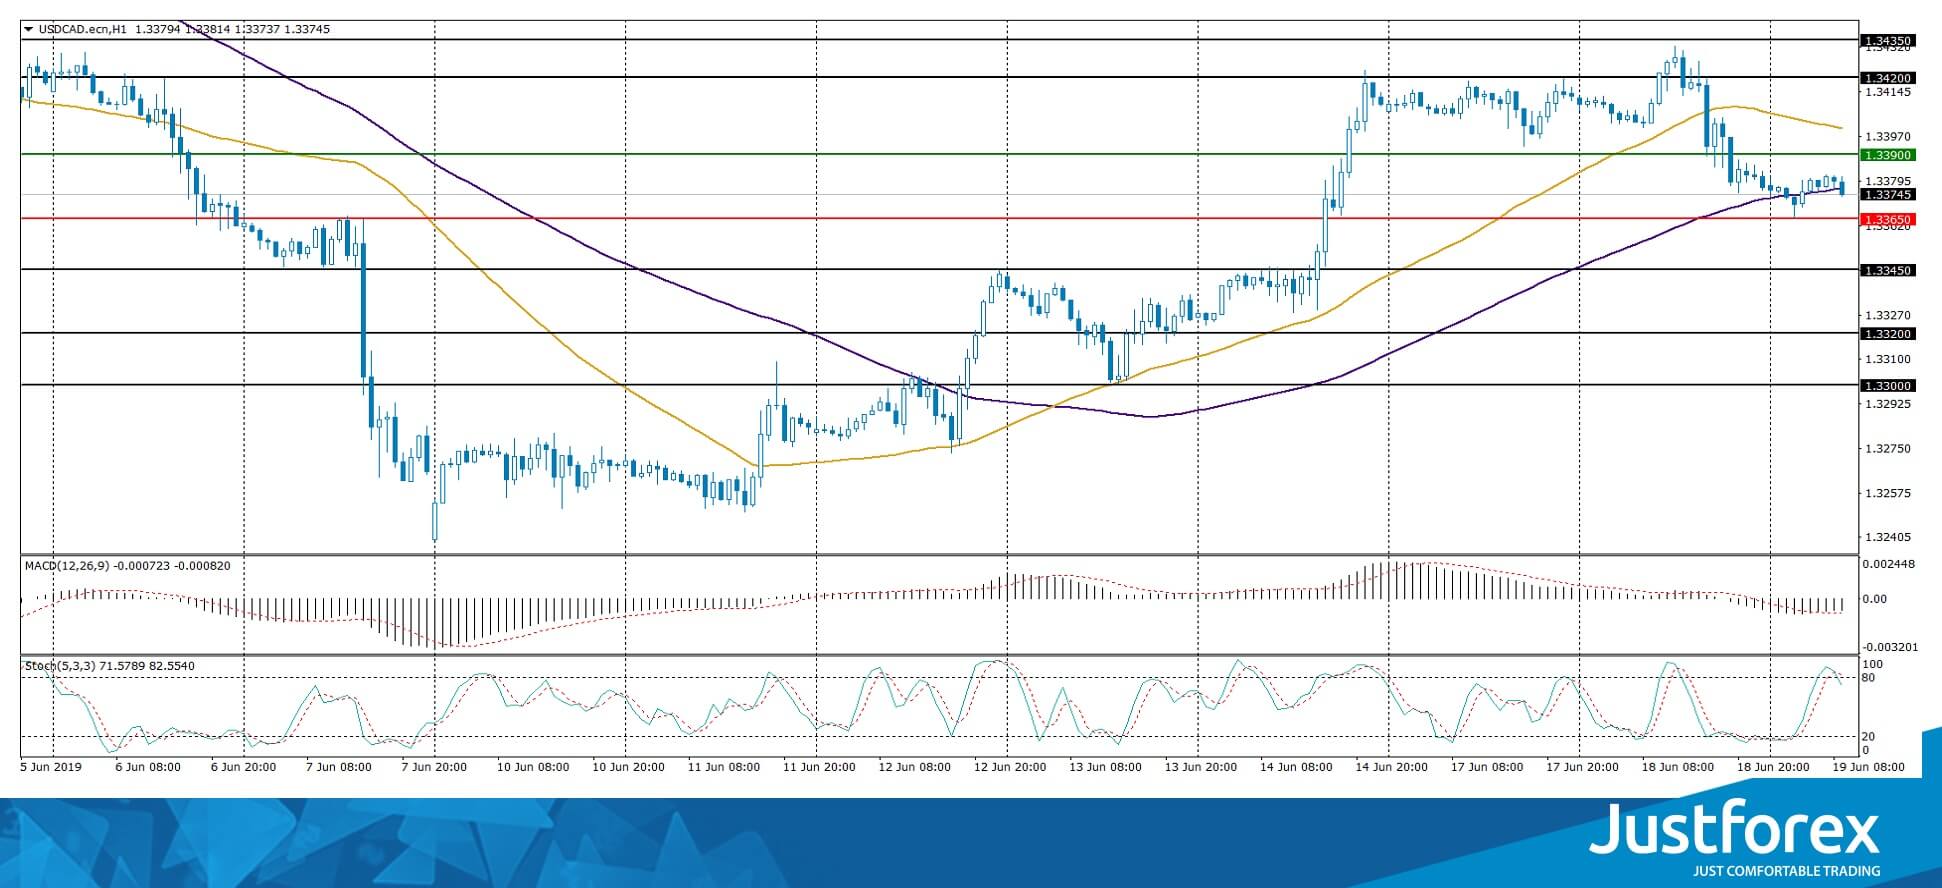
Task: Click the 11 Jun 08:00 time label
Action: tap(724, 768)
